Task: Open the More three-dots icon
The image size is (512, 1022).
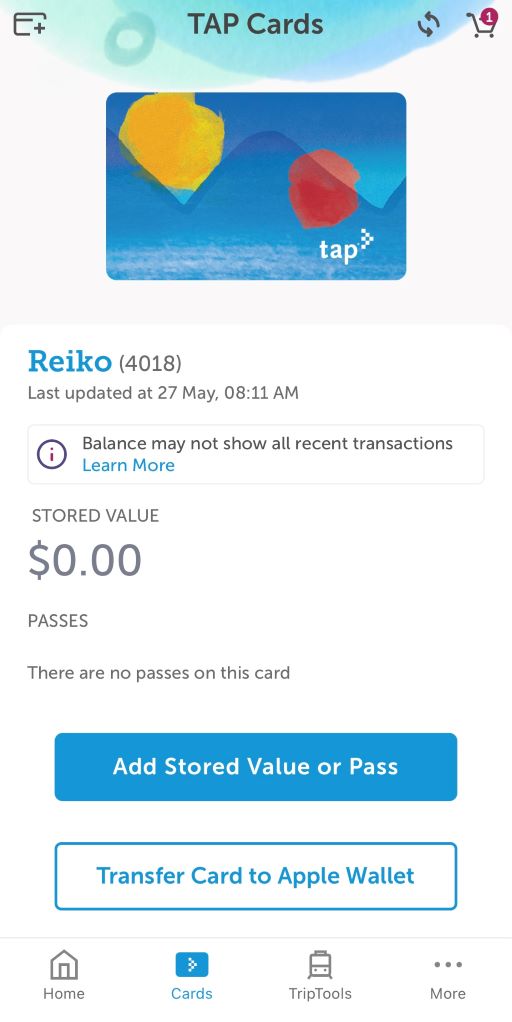Action: pos(448,965)
